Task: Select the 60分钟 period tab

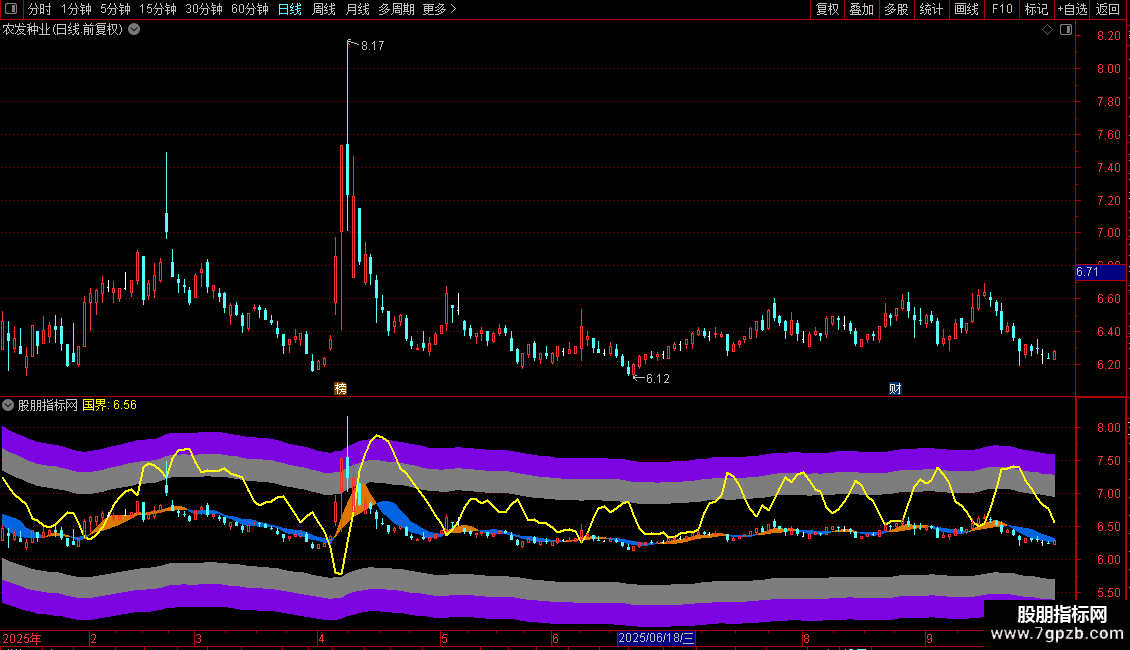Action: [250, 9]
